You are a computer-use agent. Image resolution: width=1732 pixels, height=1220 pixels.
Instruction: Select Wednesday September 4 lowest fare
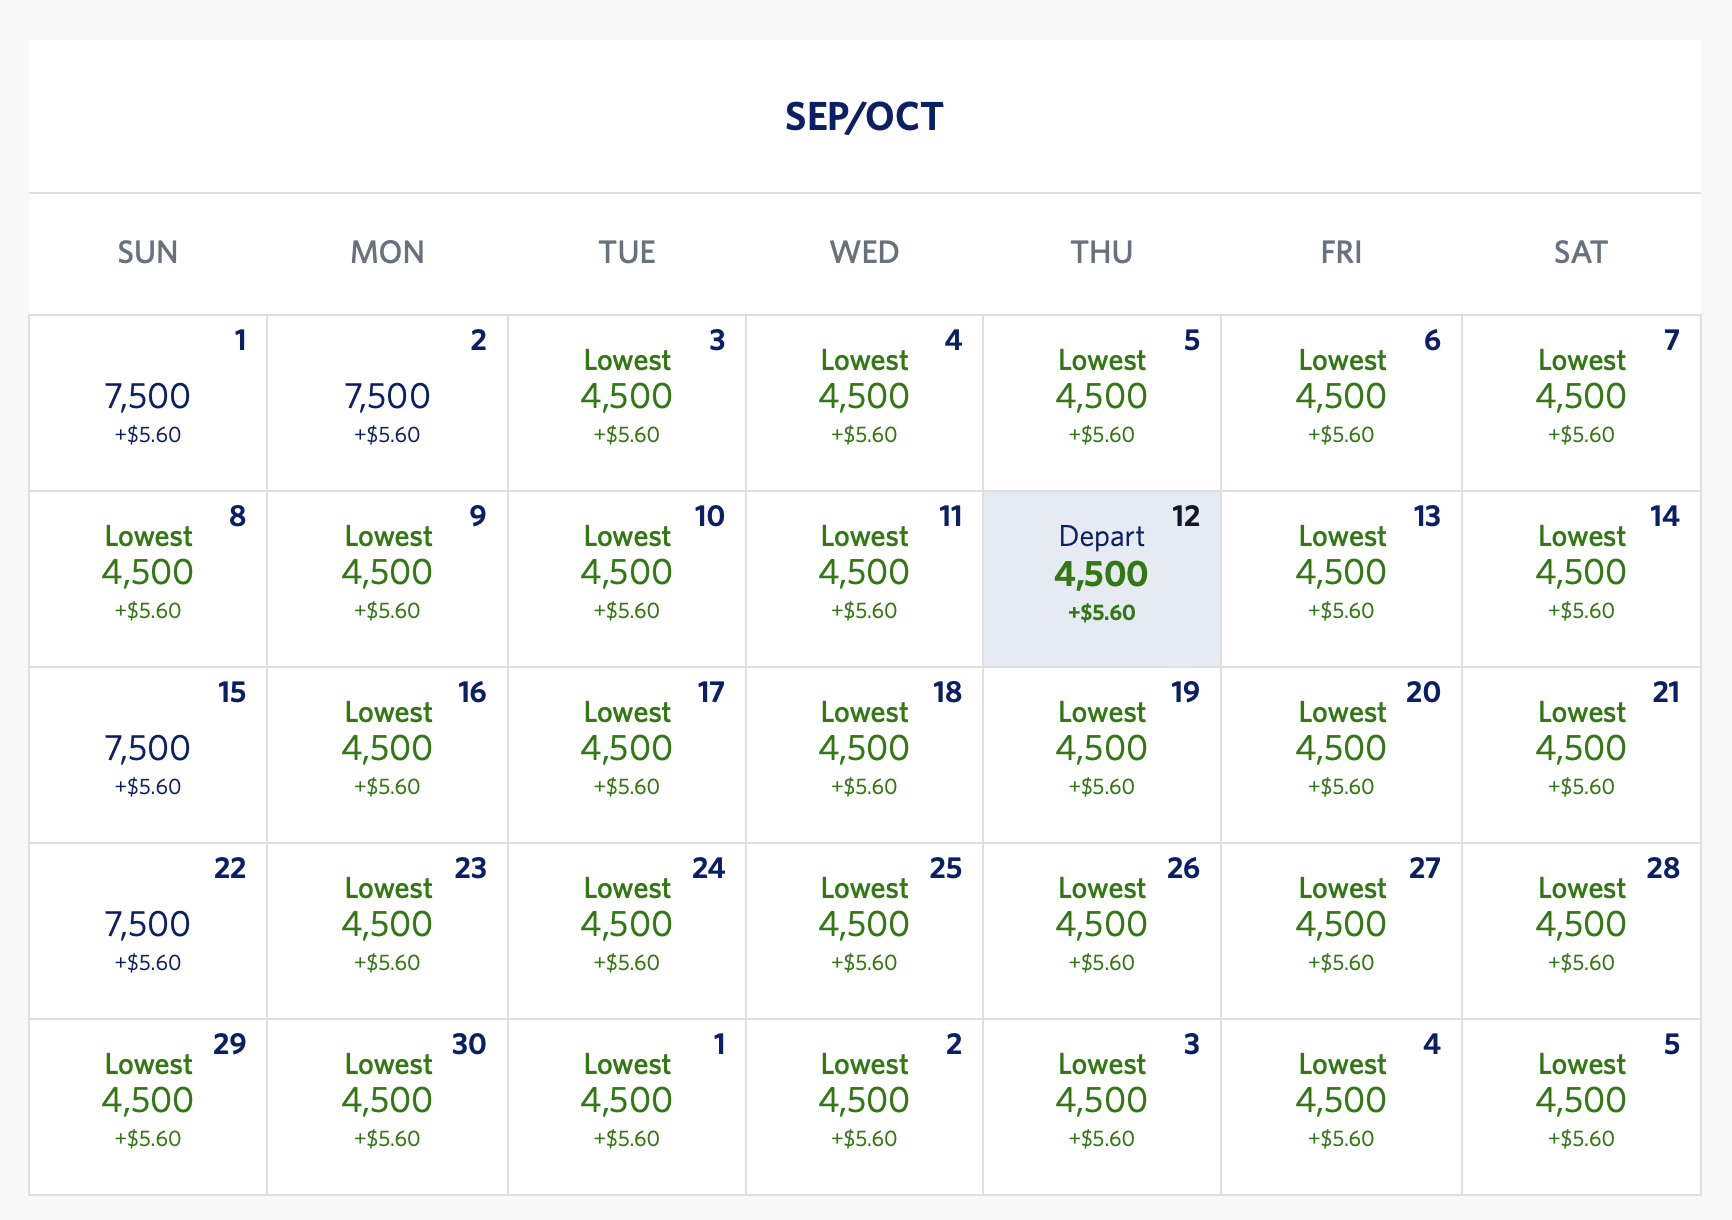pos(864,403)
